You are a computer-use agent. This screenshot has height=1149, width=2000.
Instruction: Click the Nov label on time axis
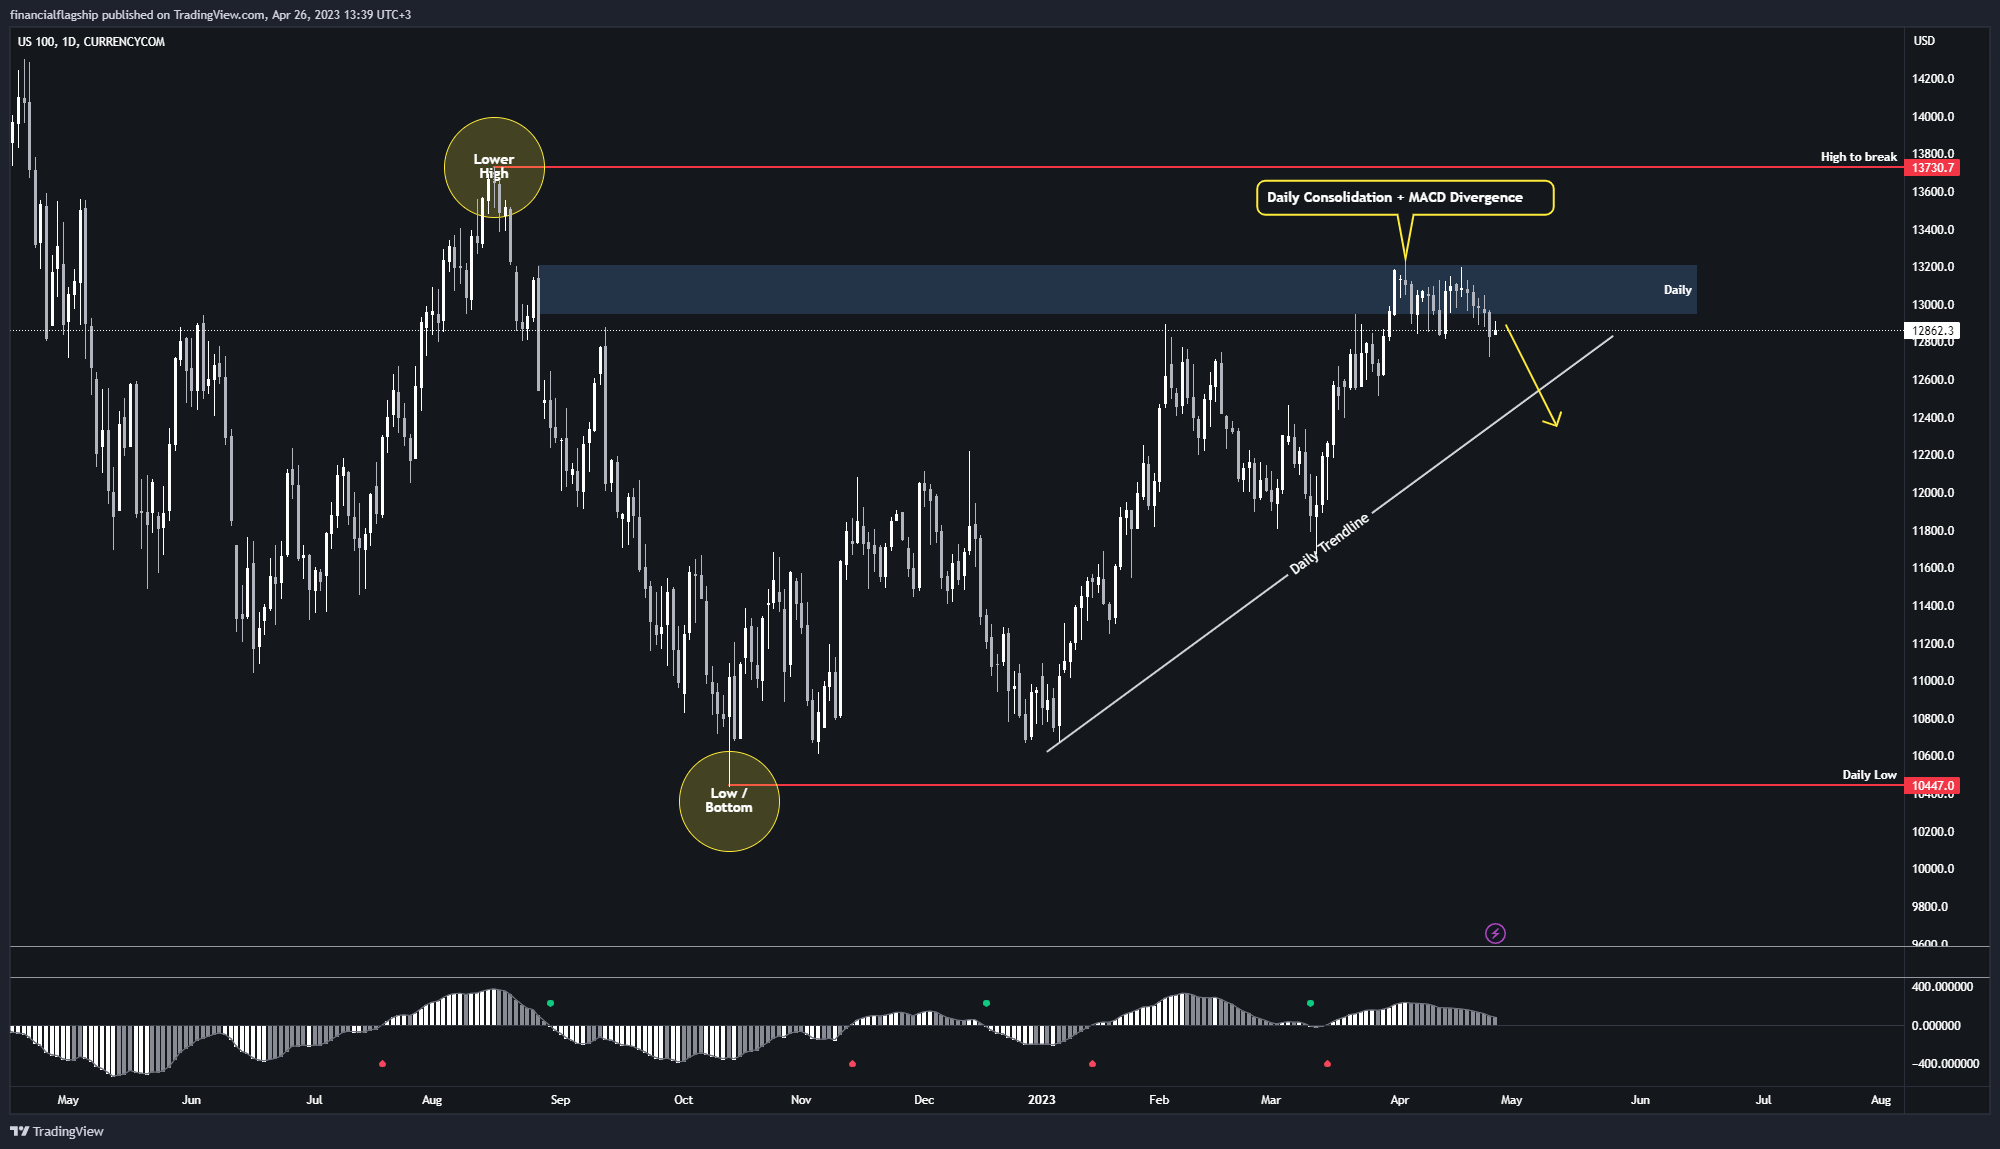point(801,1100)
